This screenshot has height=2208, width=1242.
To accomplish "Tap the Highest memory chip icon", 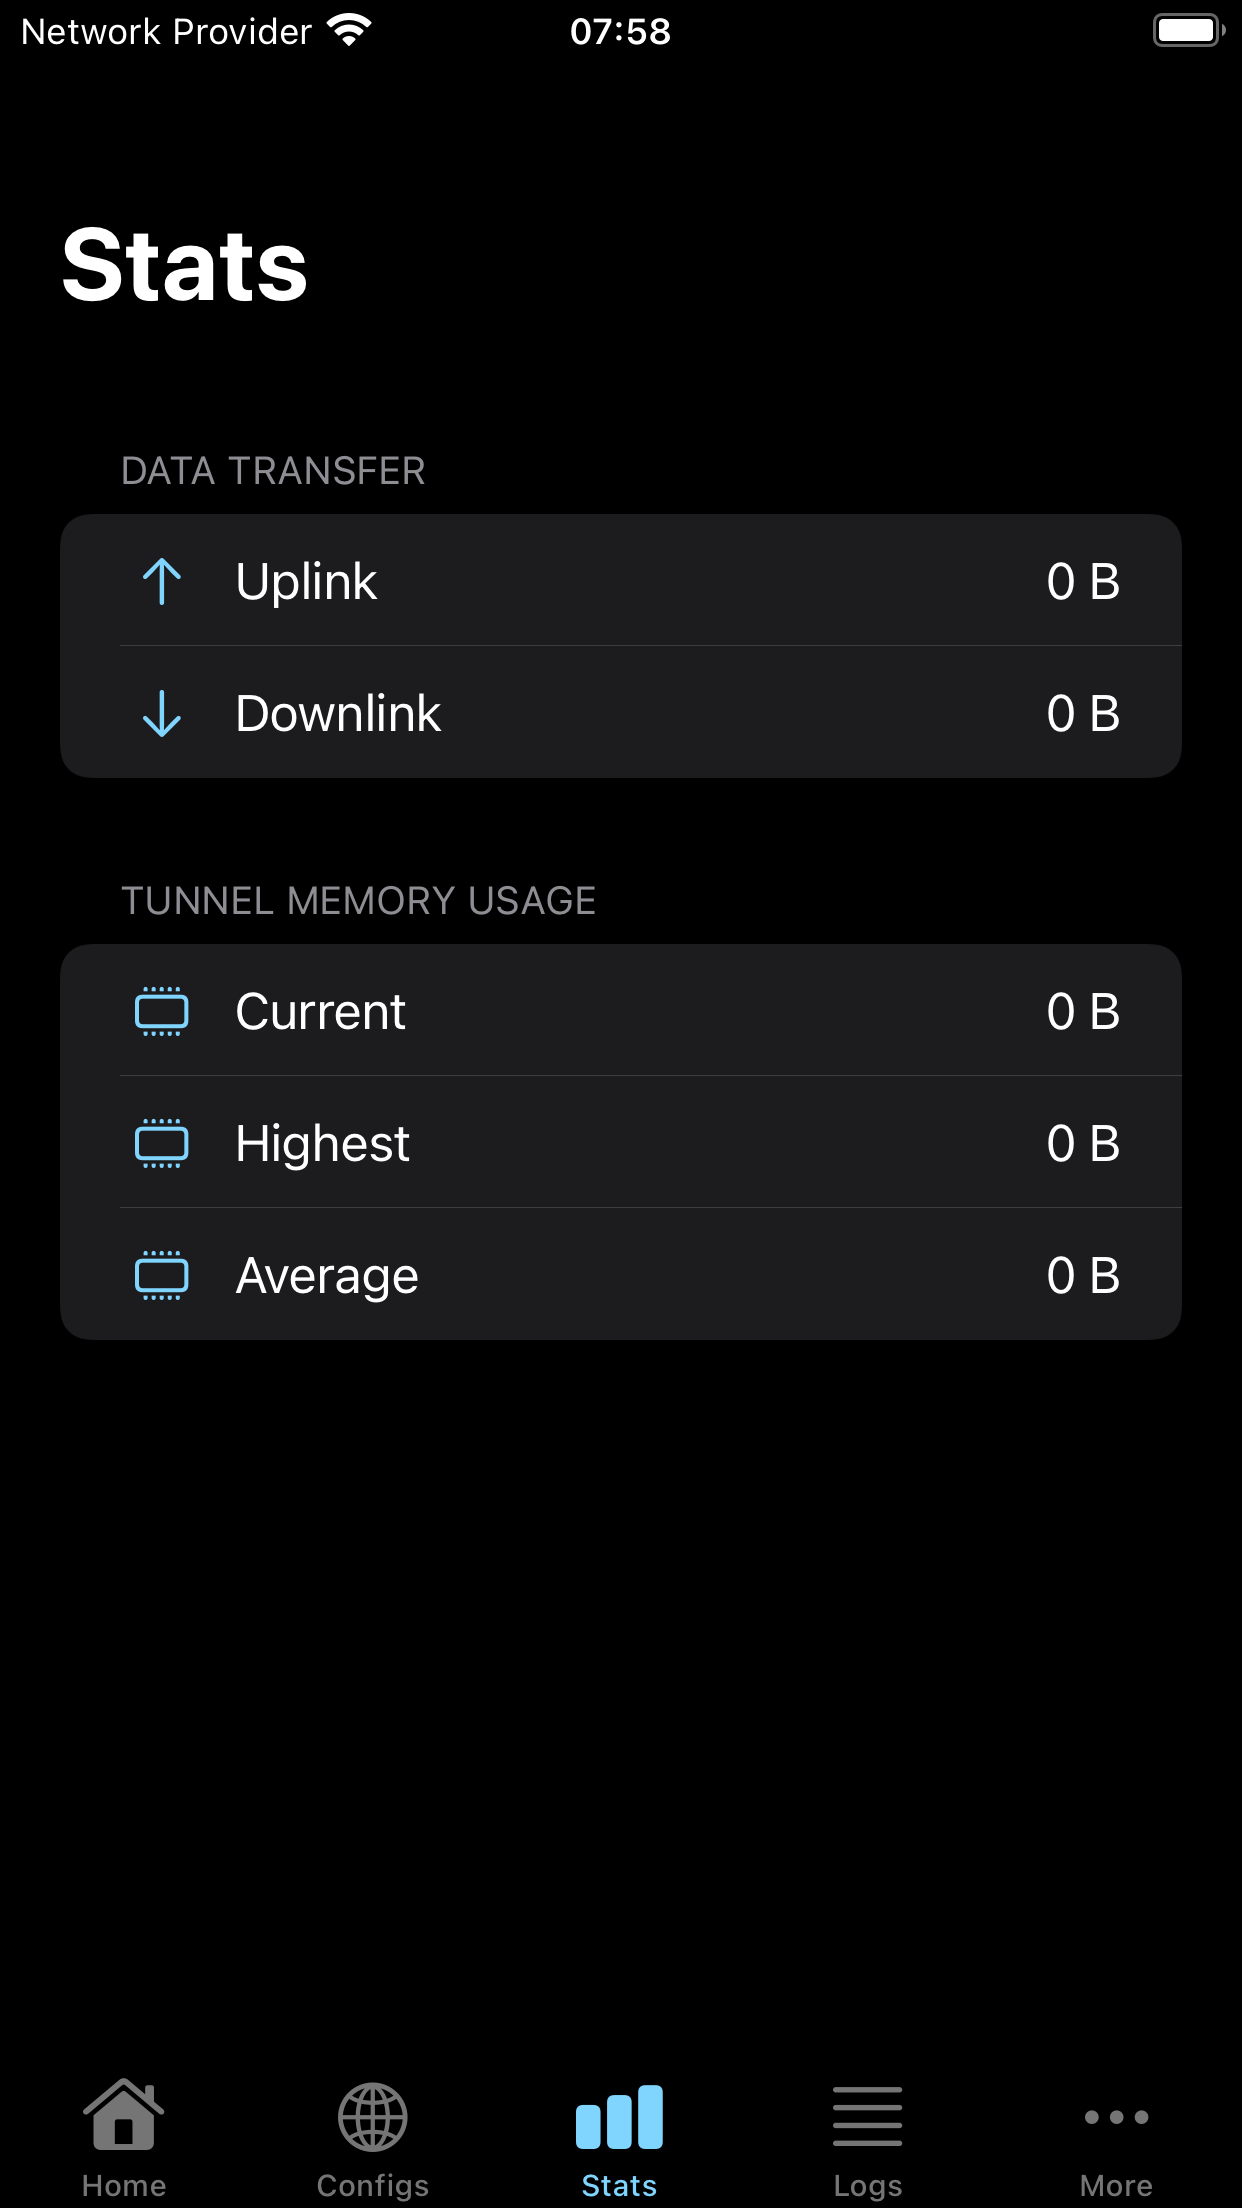I will [162, 1143].
